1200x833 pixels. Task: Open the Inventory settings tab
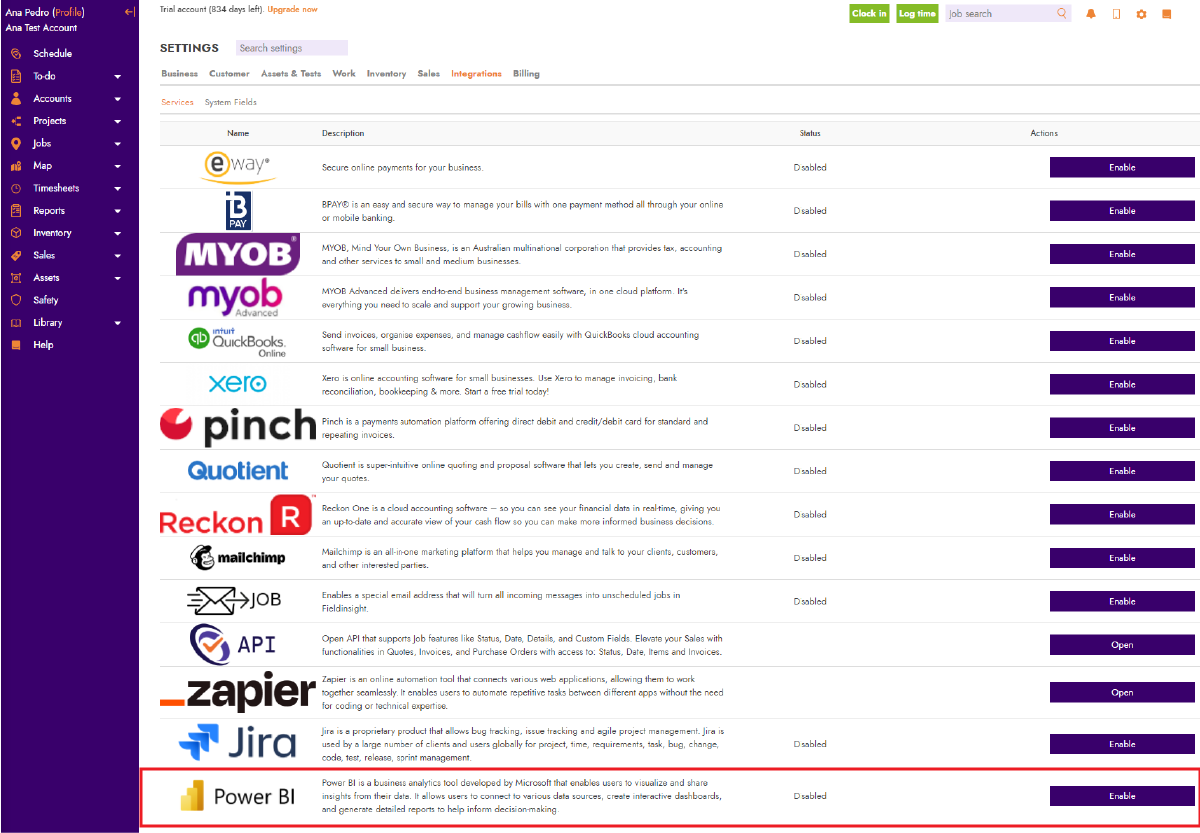pyautogui.click(x=386, y=74)
